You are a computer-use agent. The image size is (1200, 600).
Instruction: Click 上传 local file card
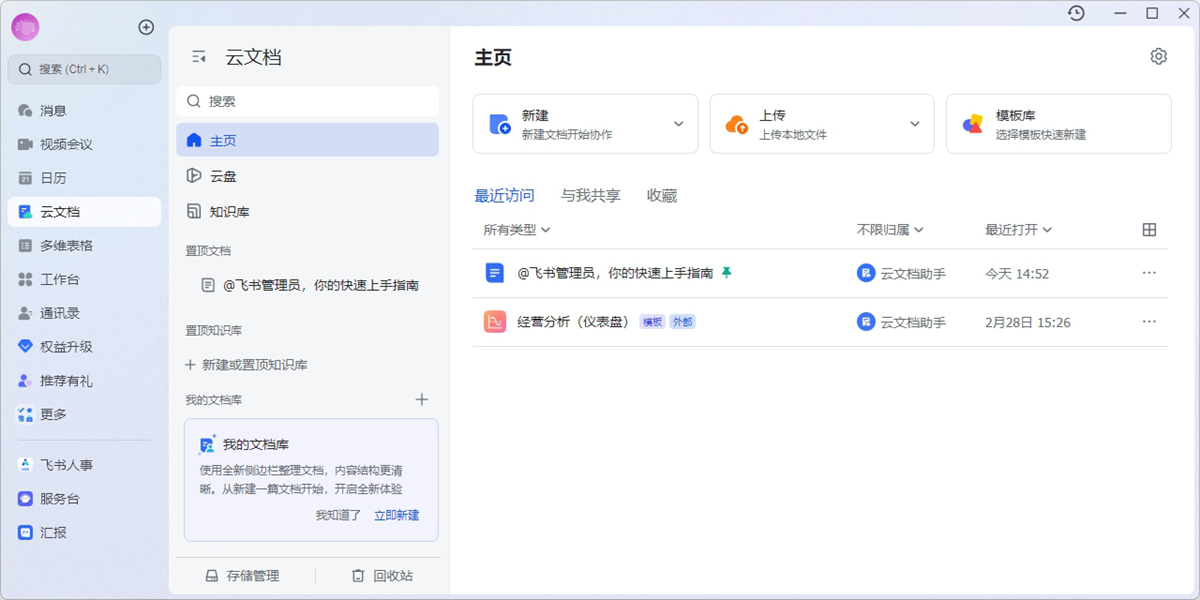(x=822, y=124)
